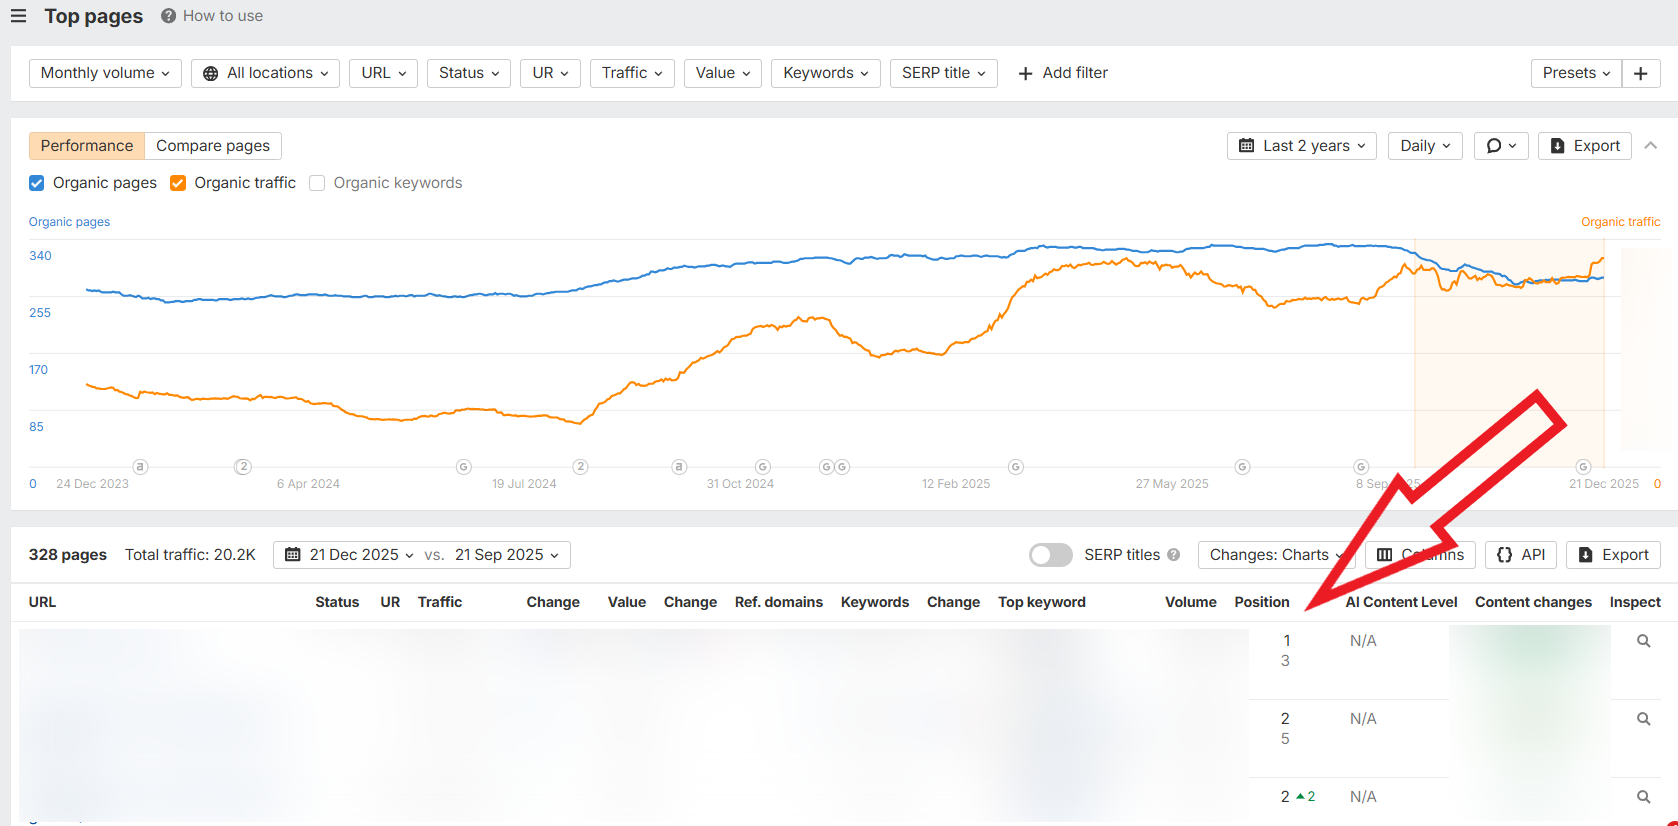Switch to the Compare pages tab
1678x826 pixels.
pos(213,146)
